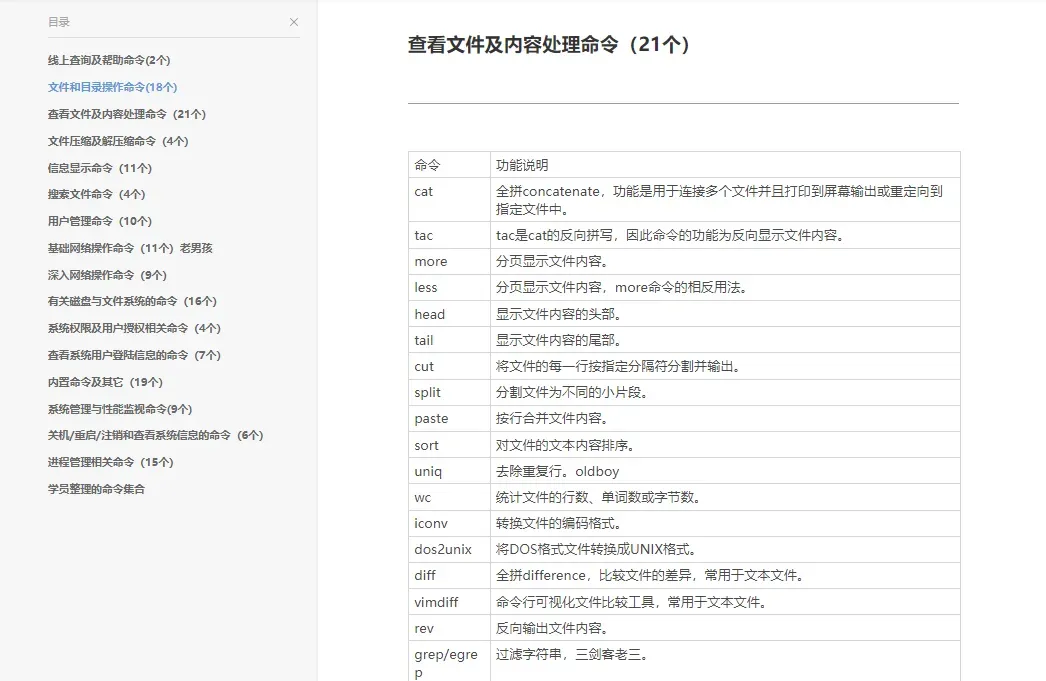1046x681 pixels.
Task: Select the grep/egrep command cell
Action: pyautogui.click(x=450, y=662)
